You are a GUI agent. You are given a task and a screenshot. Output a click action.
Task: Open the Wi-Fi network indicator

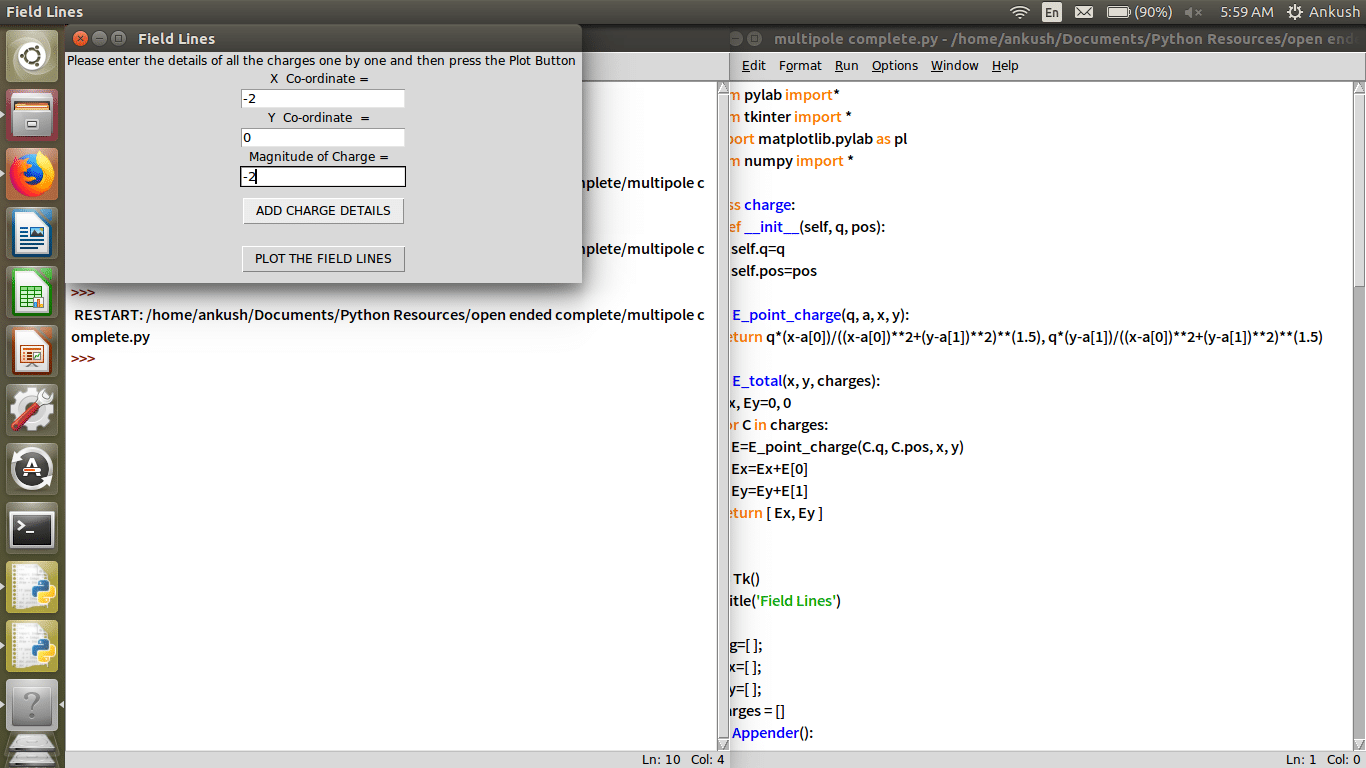pos(1019,12)
